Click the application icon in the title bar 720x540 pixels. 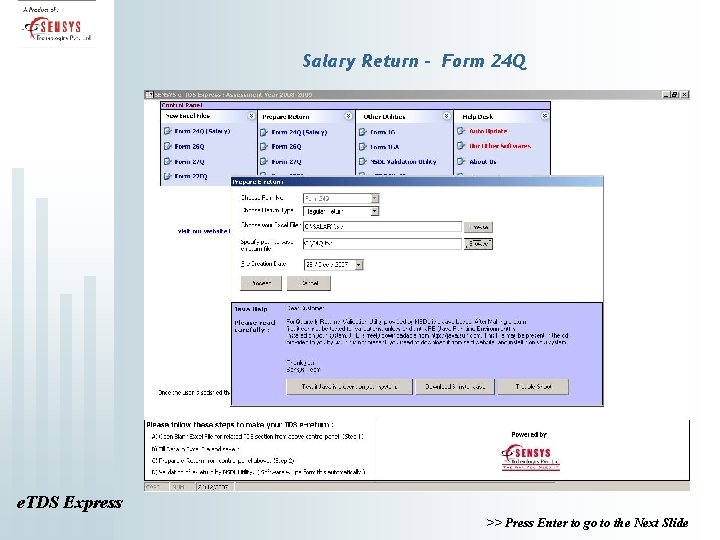pos(149,95)
